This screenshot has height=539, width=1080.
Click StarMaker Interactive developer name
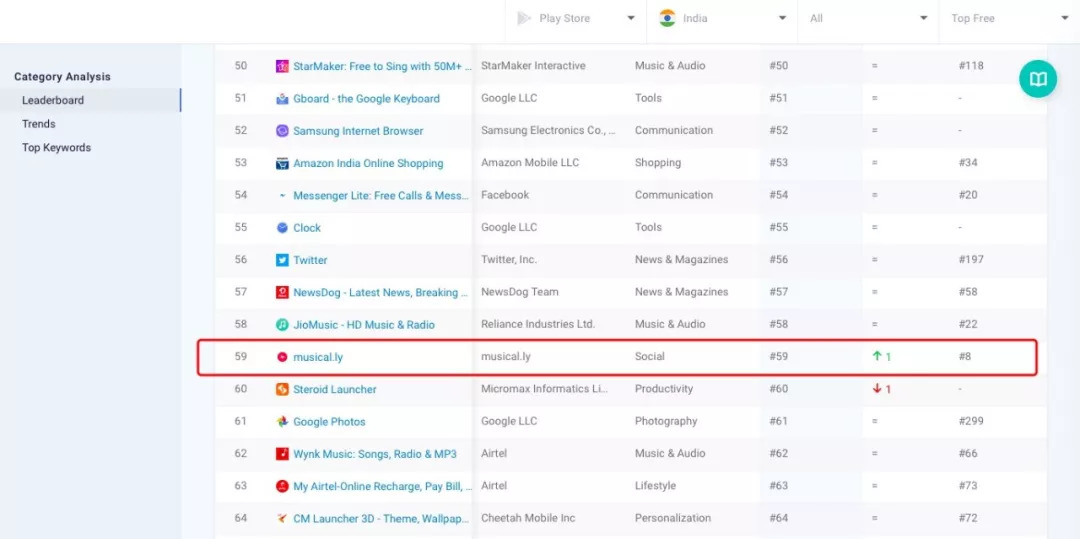533,65
